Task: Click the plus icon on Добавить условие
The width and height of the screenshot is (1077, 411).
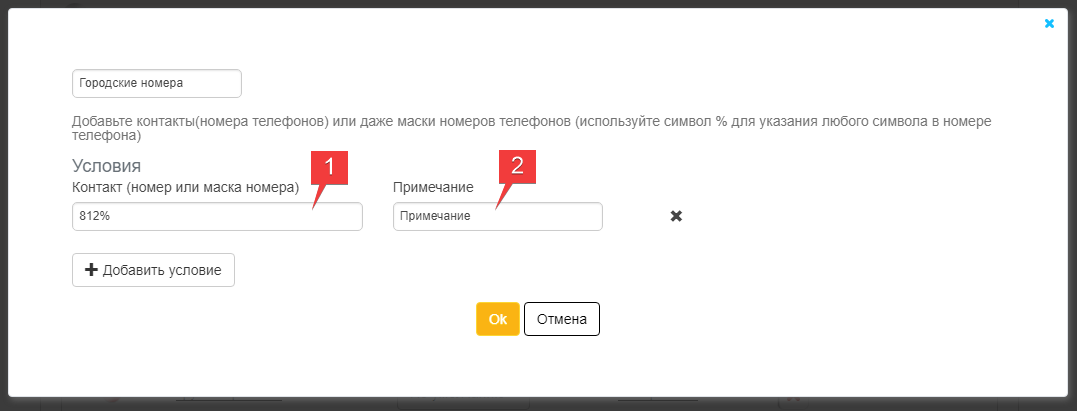Action: pos(91,270)
